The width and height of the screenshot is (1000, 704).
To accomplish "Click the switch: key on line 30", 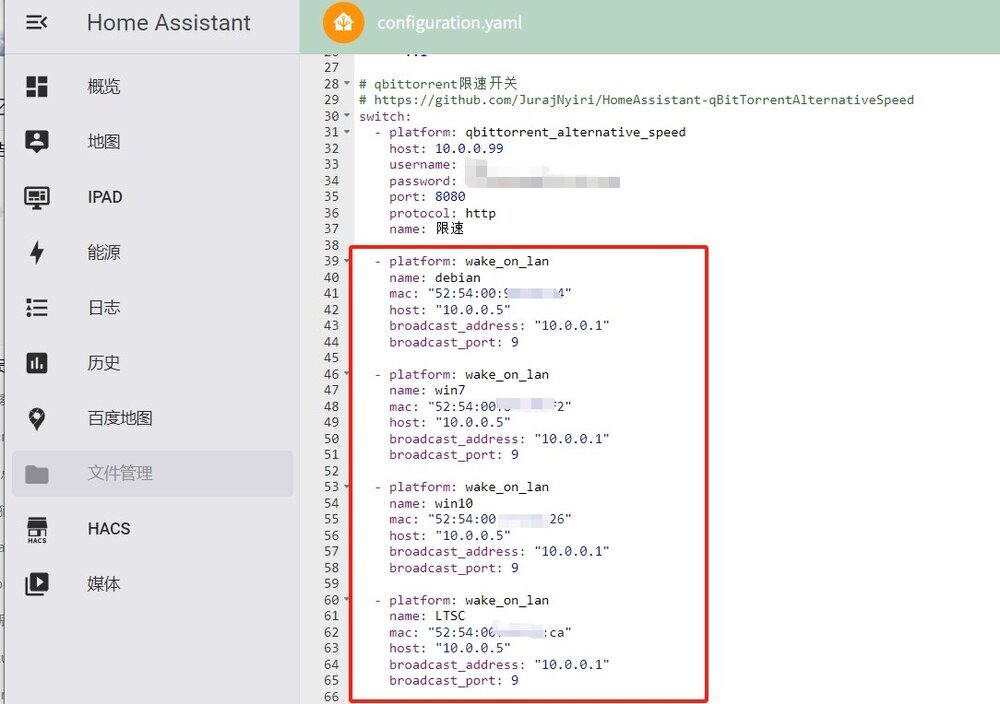I will click(385, 116).
